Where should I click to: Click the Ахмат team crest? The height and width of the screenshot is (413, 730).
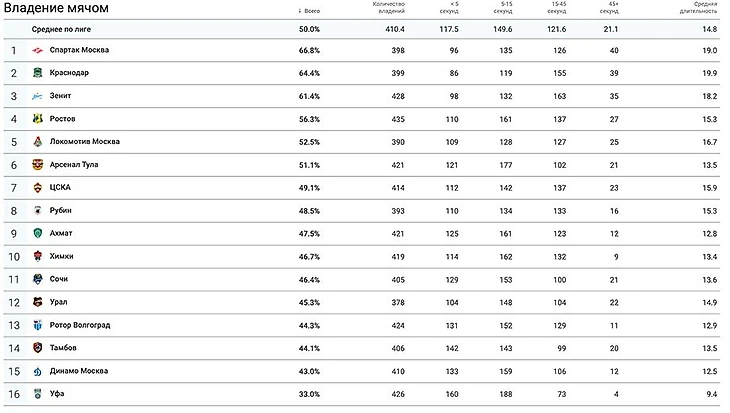37,233
